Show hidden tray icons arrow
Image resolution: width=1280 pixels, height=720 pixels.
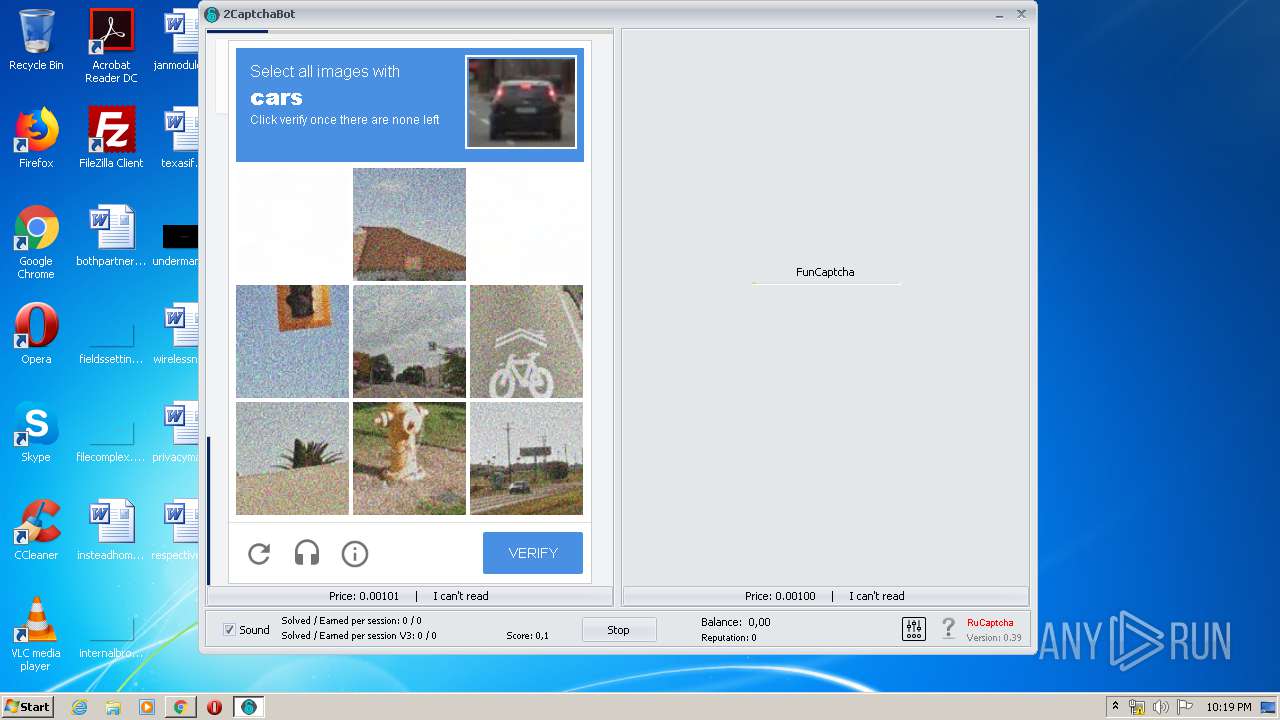tap(1116, 706)
